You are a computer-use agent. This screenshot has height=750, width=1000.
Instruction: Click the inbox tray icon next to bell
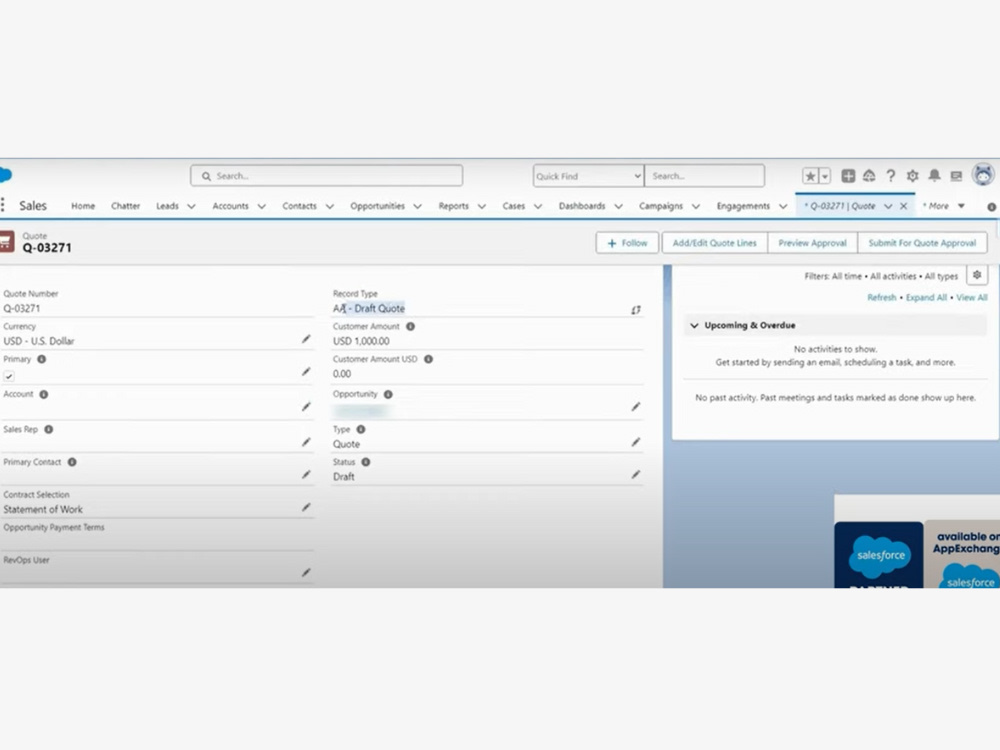(955, 176)
